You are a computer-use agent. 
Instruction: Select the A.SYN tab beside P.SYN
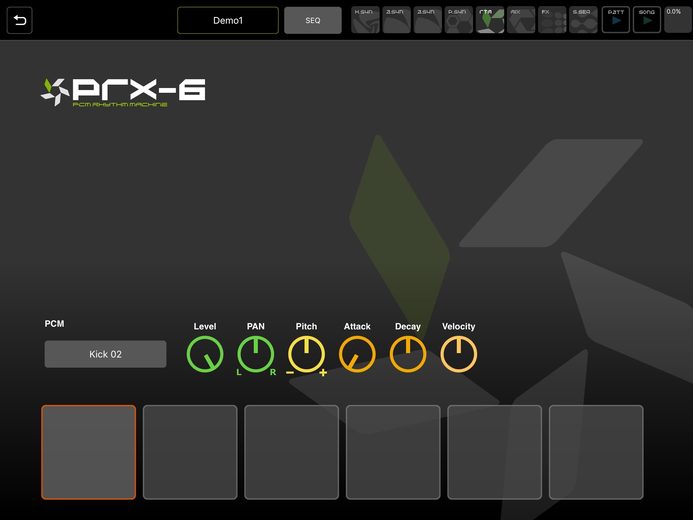[x=427, y=20]
